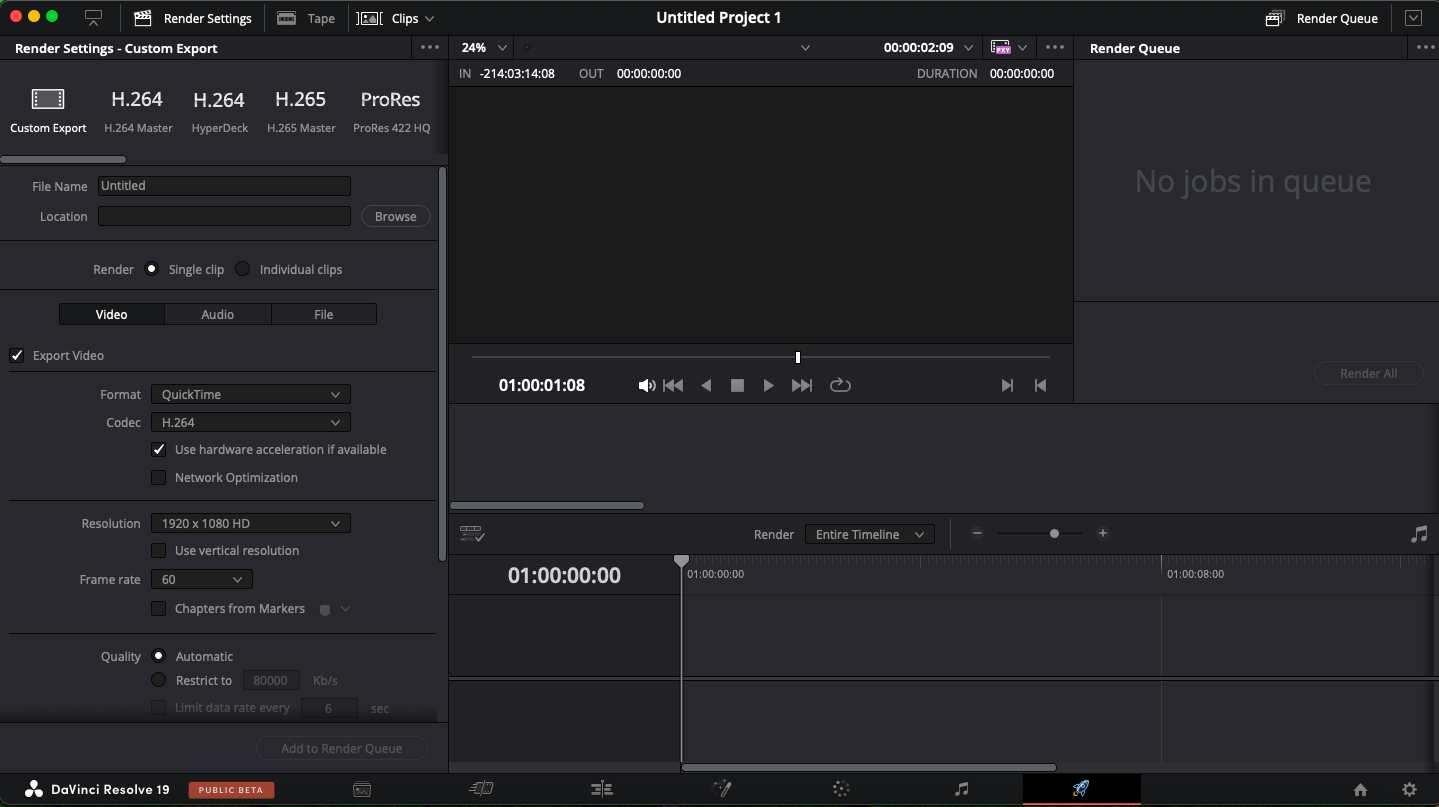Image resolution: width=1439 pixels, height=807 pixels.
Task: Open the Resolution dropdown 1920 x 1080 HD
Action: [251, 523]
